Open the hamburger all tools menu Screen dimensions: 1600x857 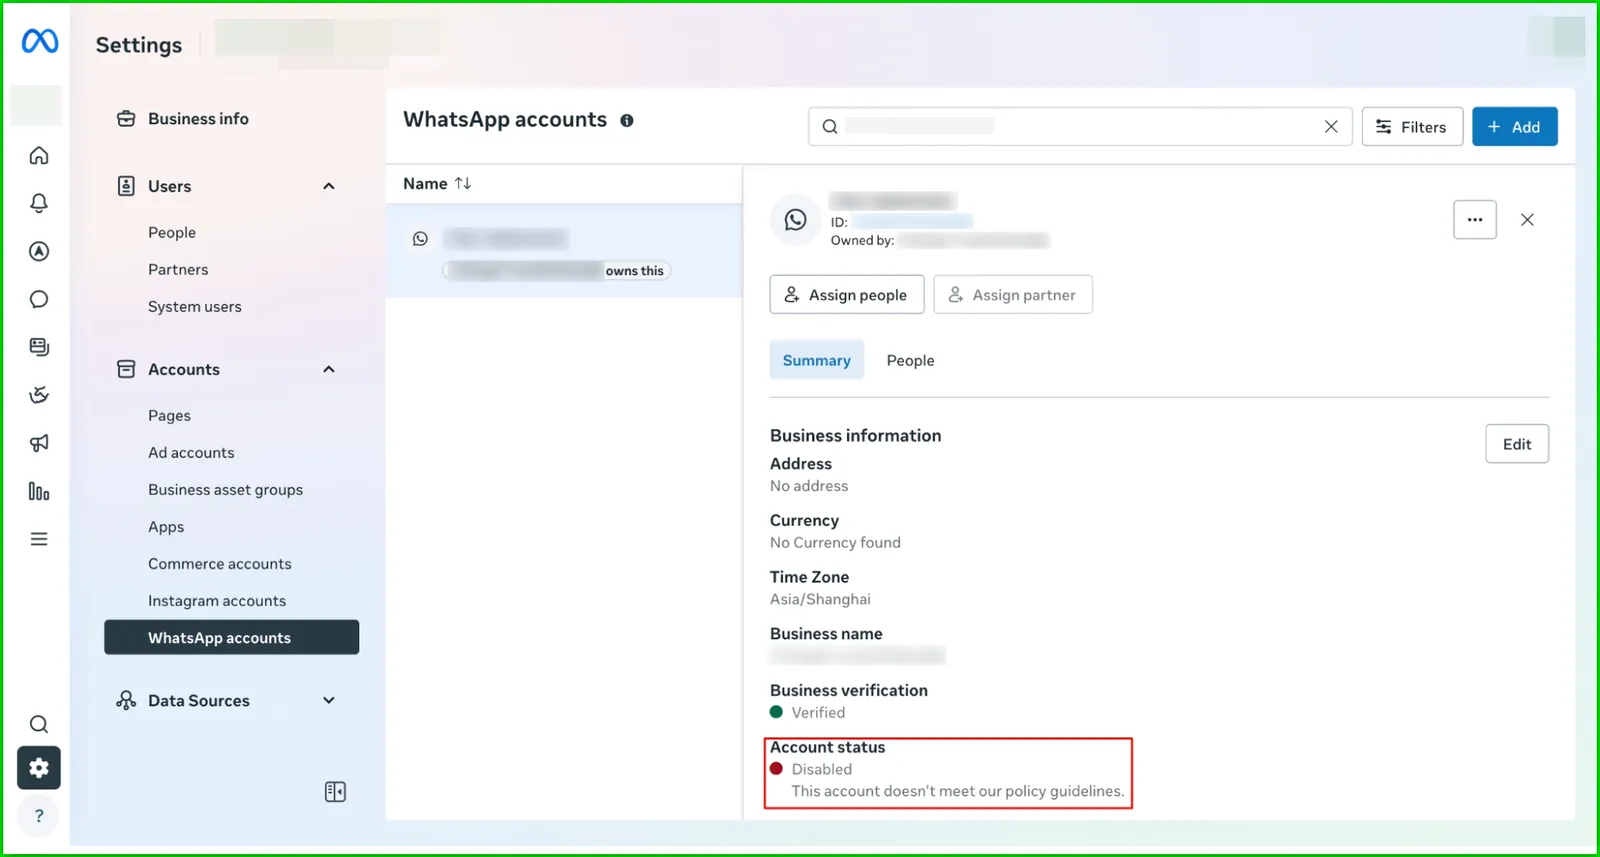click(39, 539)
